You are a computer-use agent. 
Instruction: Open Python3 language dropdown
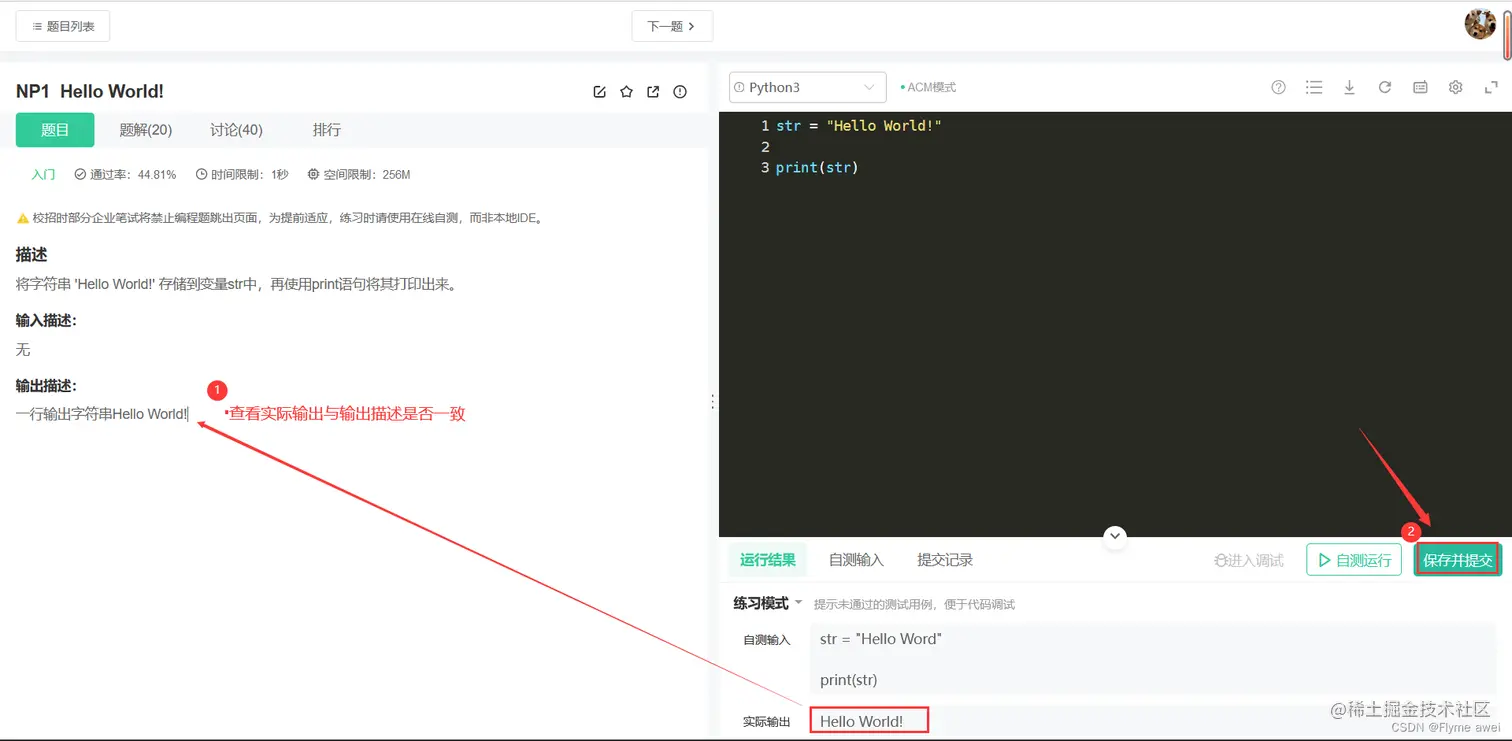[x=808, y=87]
